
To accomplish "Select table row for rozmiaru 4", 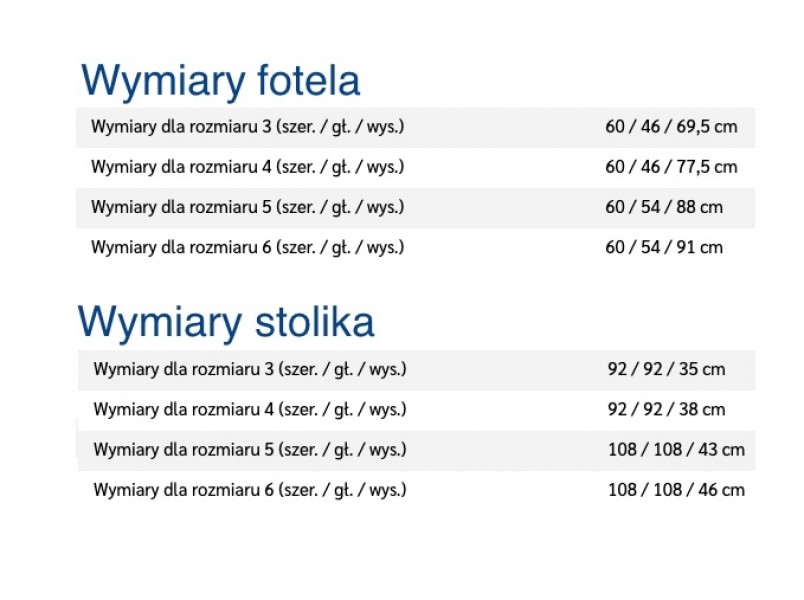I will (416, 410).
